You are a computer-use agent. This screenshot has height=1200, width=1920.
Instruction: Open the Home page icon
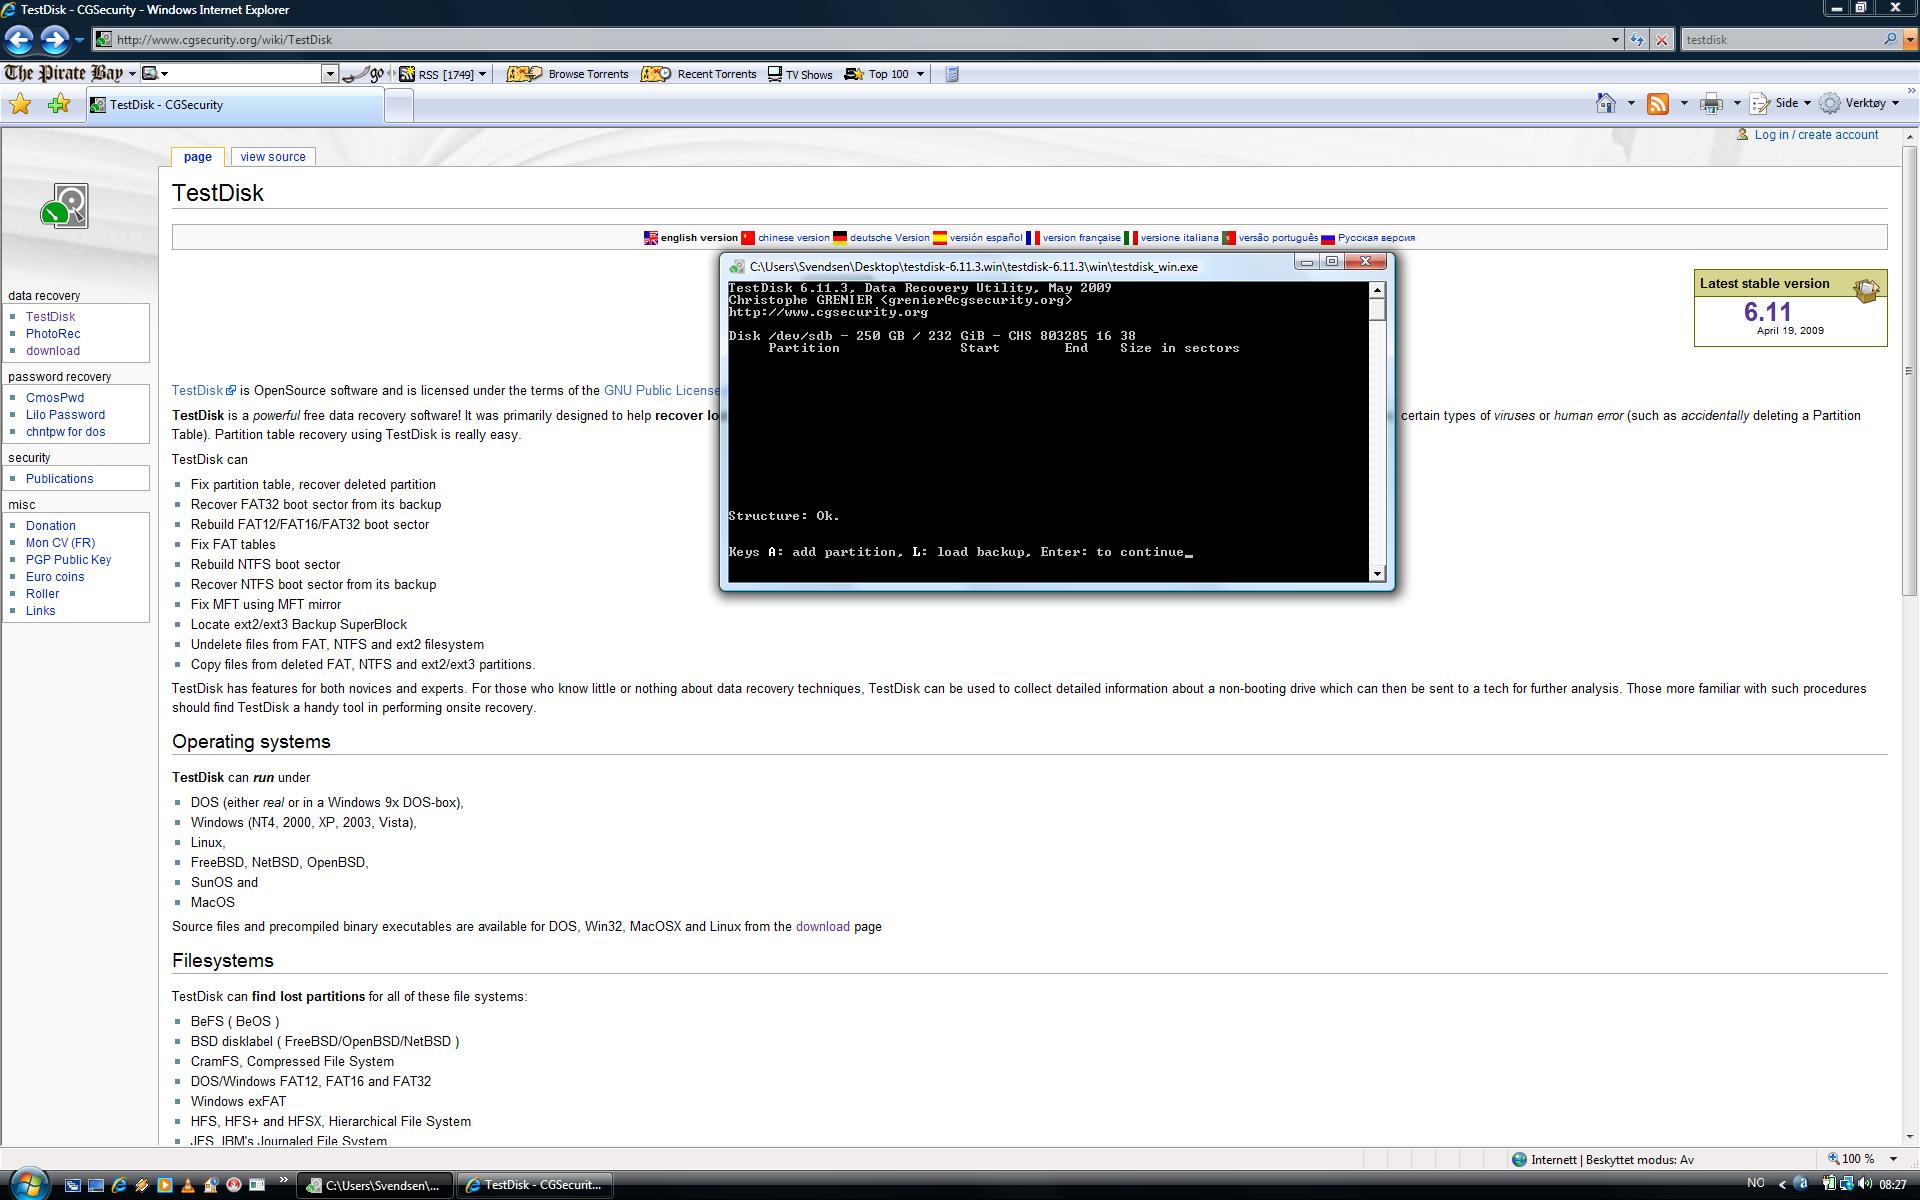1606,103
